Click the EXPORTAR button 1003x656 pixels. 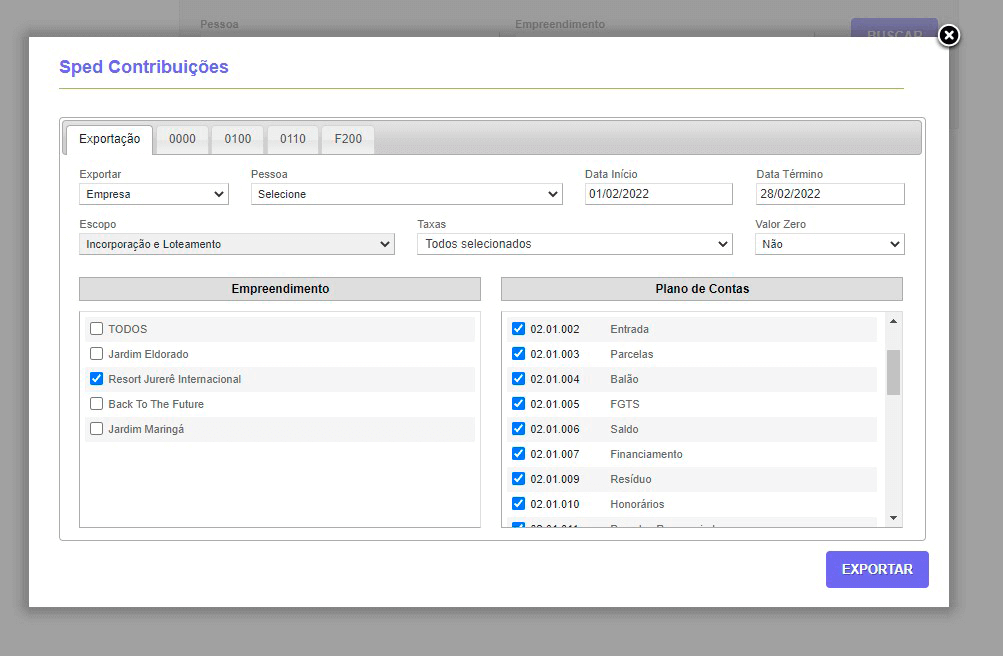[x=877, y=569]
